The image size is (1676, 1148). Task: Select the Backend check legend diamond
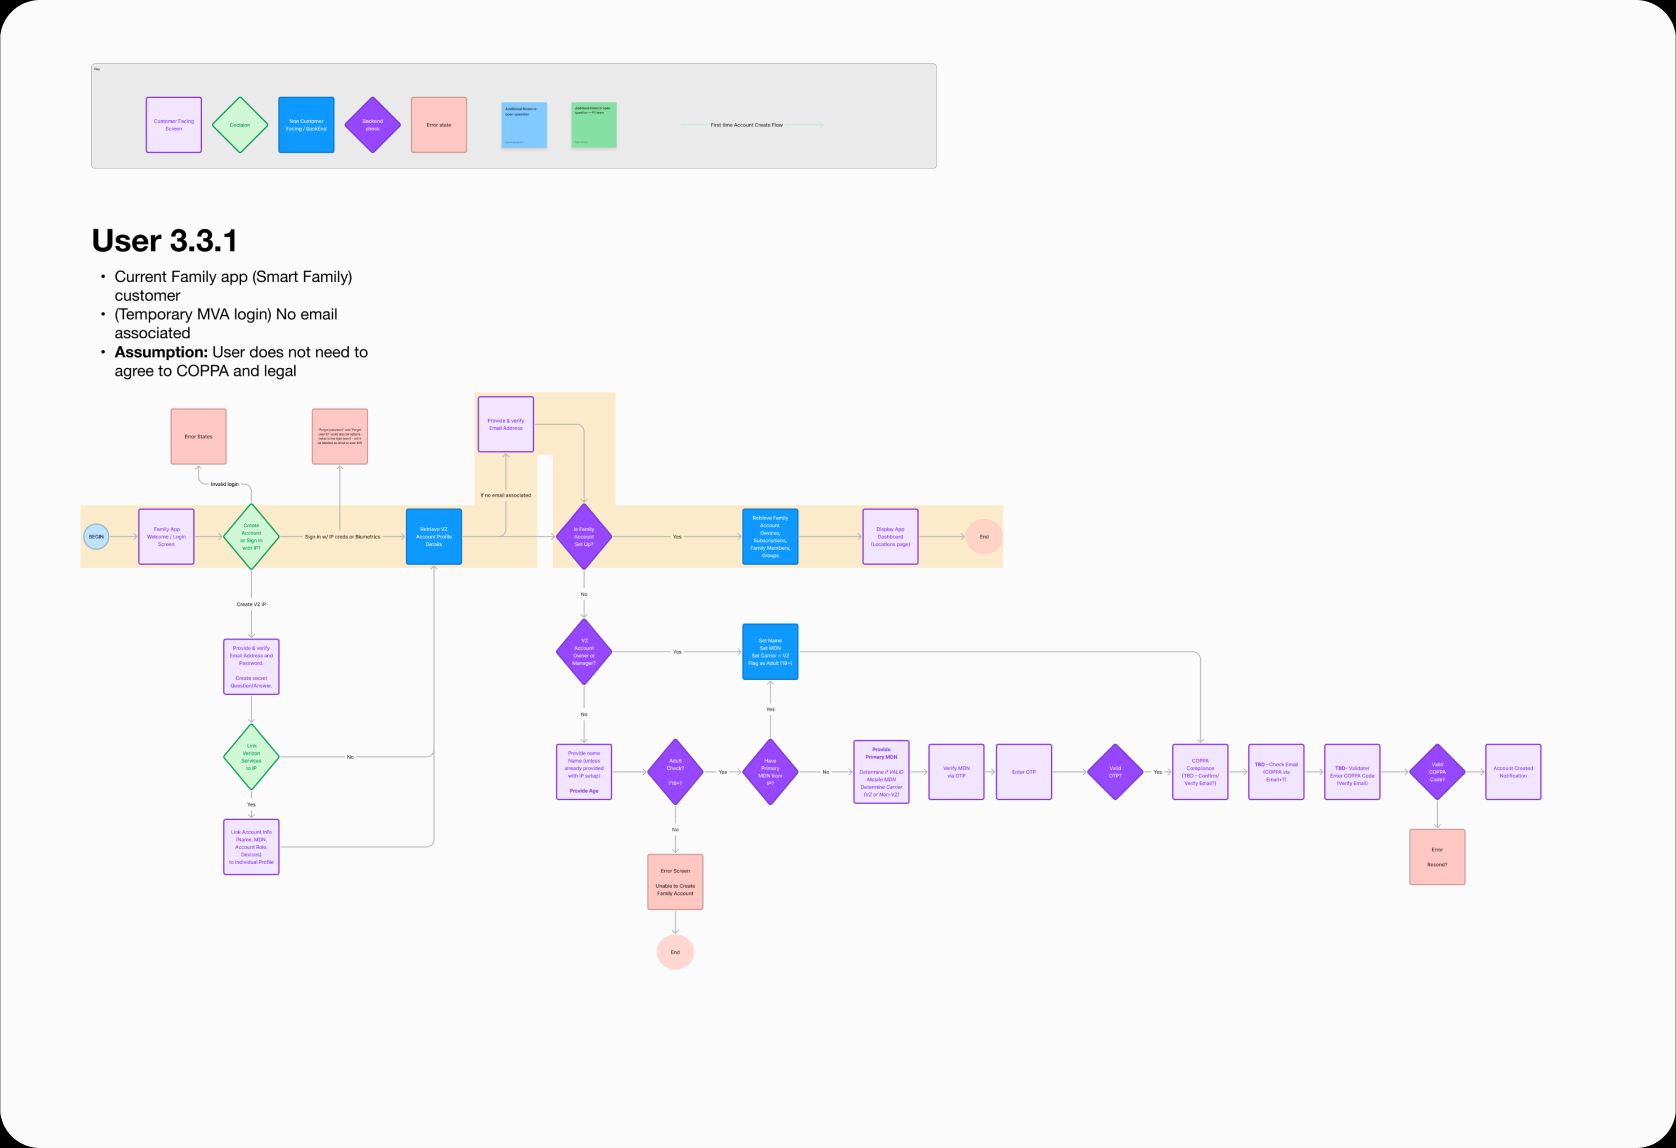372,125
